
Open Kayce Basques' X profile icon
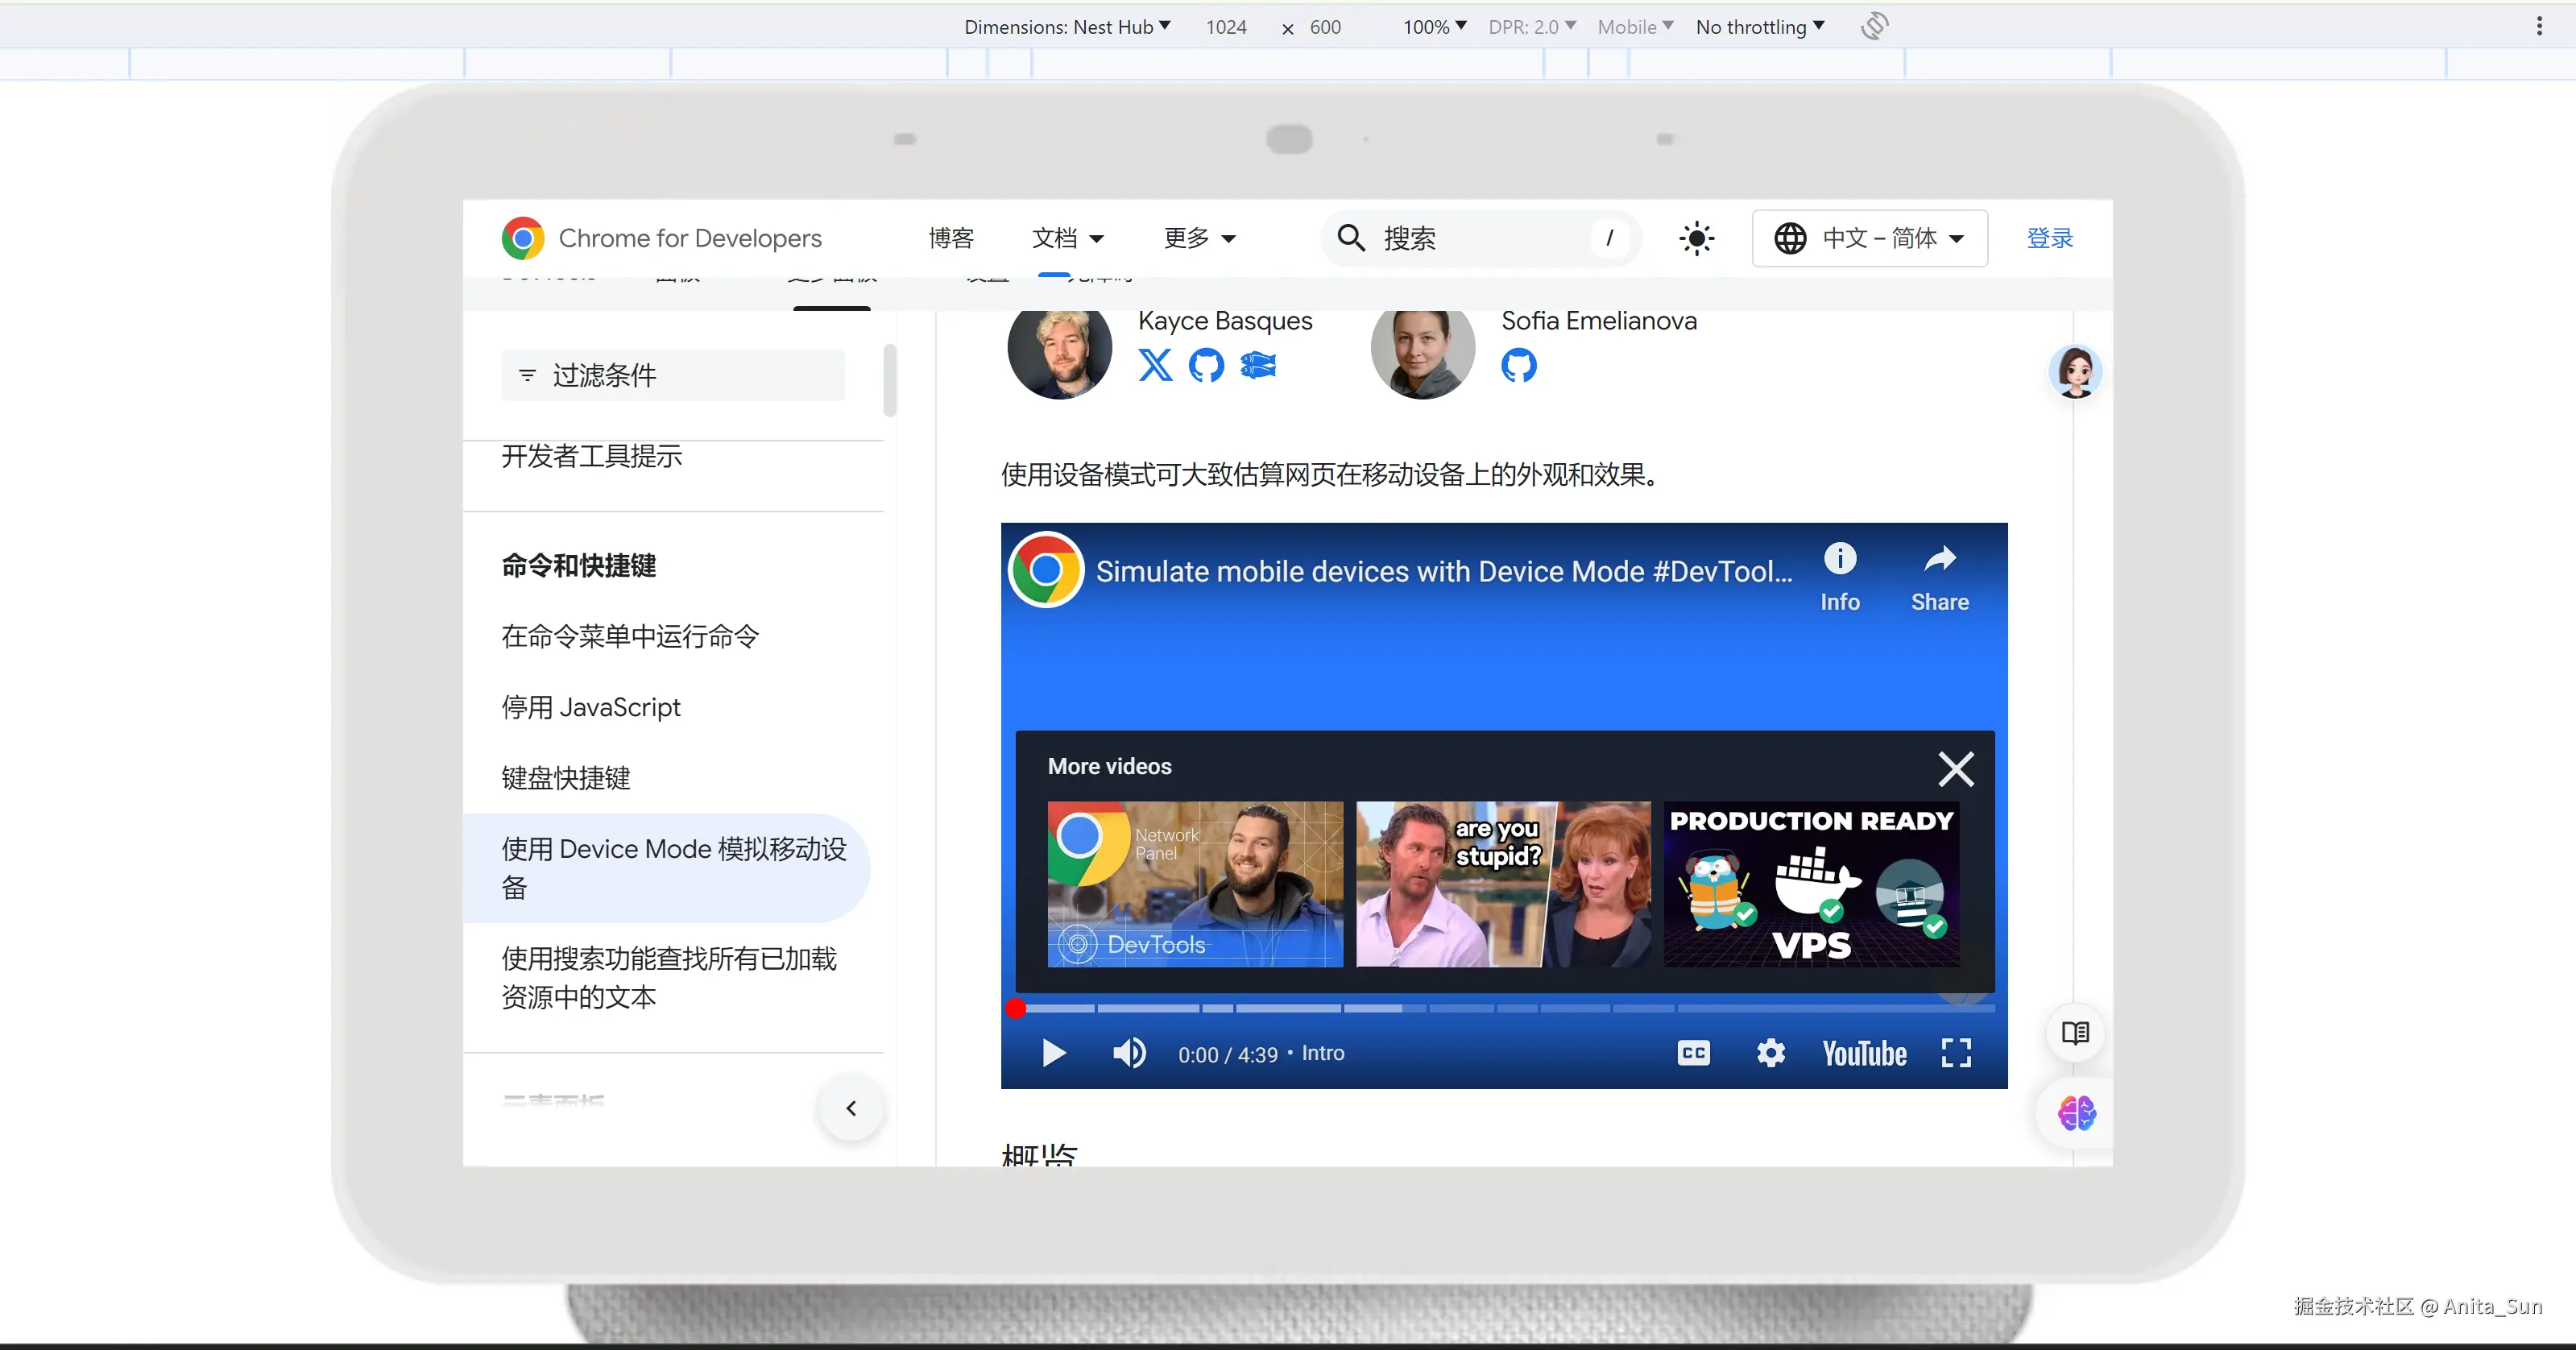[x=1155, y=365]
